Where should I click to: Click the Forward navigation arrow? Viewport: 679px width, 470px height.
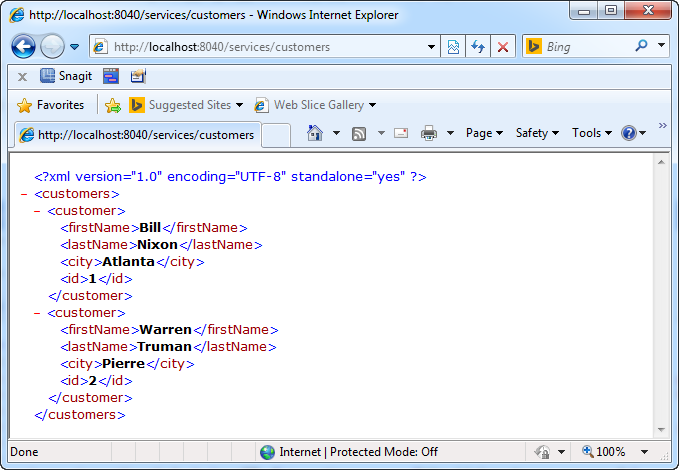(52, 46)
